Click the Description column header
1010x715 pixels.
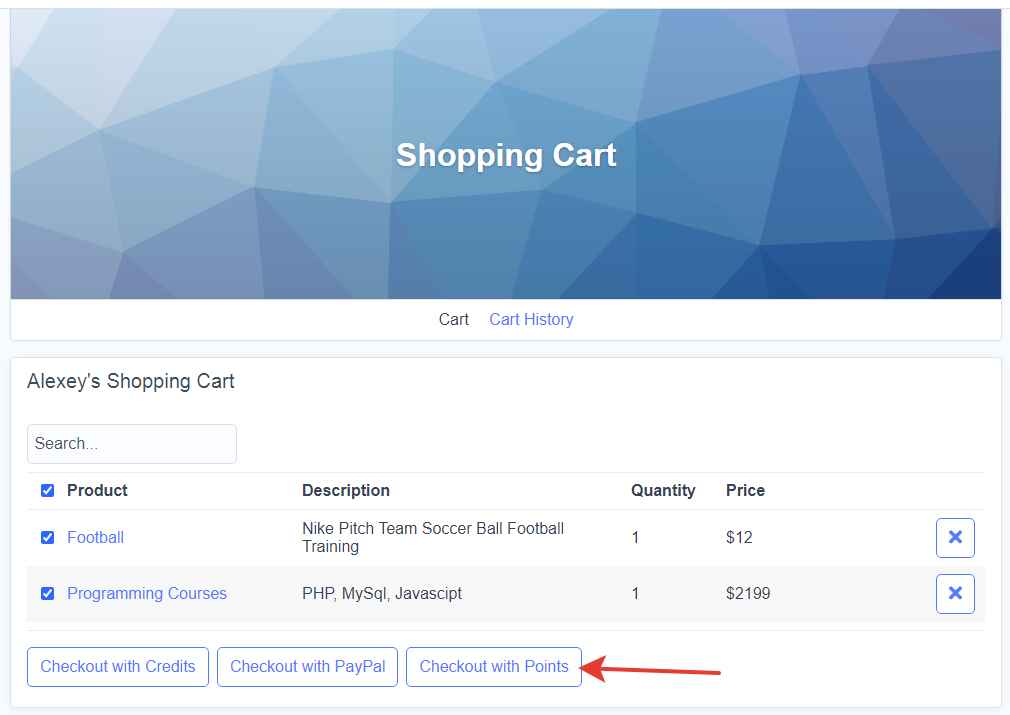pyautogui.click(x=346, y=490)
